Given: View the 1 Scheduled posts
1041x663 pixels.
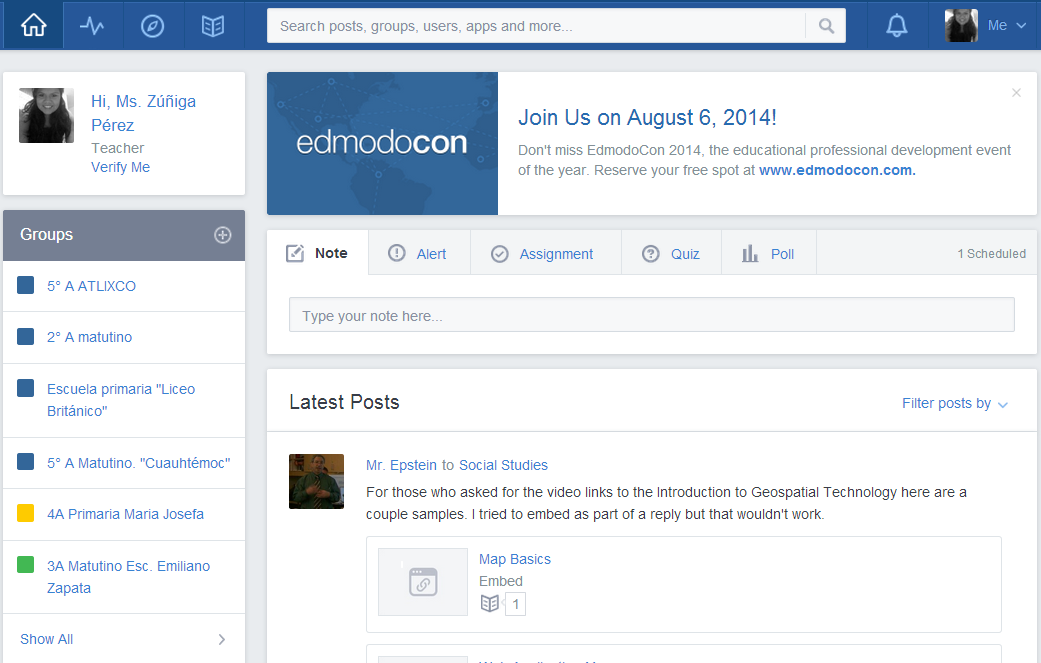Looking at the screenshot, I should [x=991, y=254].
